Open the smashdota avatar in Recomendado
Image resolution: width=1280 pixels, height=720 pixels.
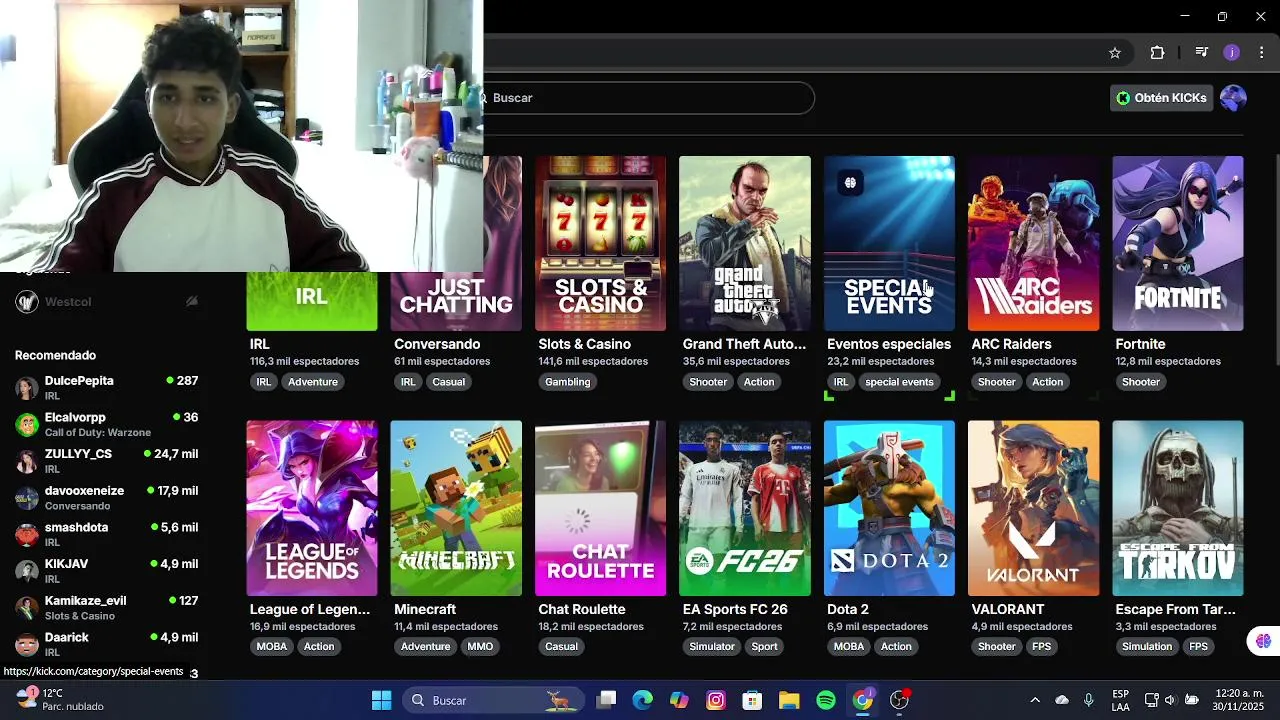27,534
